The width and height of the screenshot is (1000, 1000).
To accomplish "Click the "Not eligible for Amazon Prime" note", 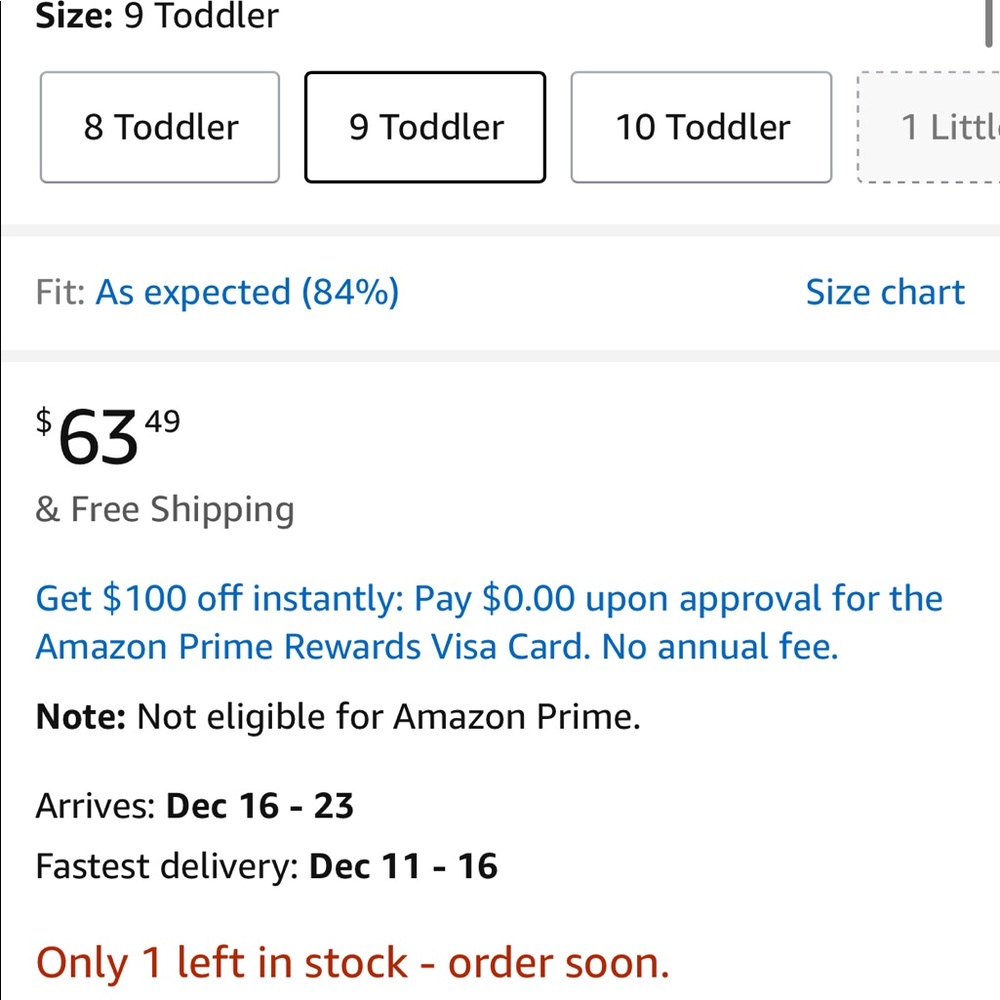I will coord(388,716).
